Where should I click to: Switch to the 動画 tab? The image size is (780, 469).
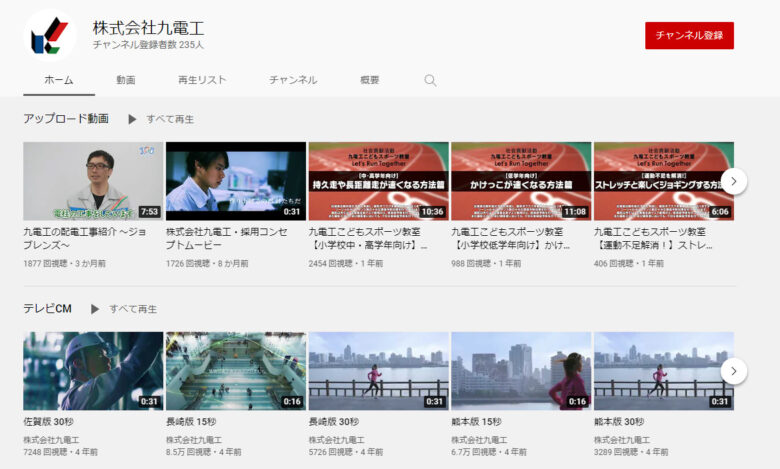pyautogui.click(x=126, y=80)
